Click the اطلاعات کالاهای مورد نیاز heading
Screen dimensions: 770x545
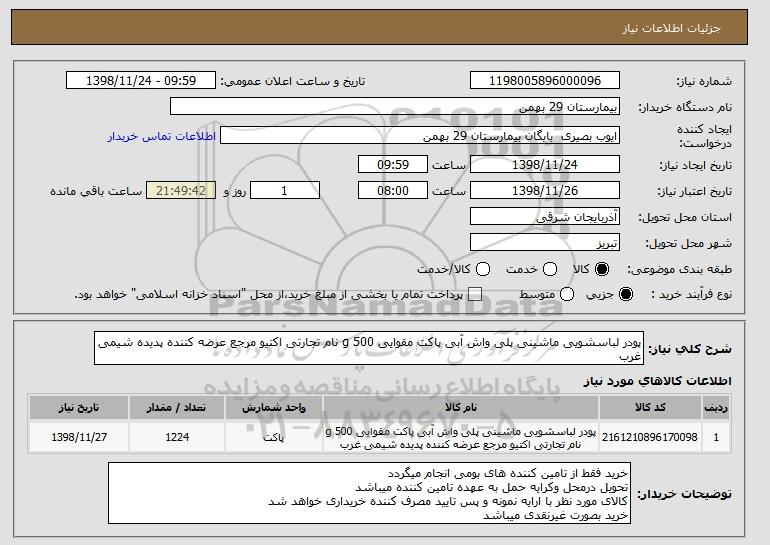pos(657,381)
